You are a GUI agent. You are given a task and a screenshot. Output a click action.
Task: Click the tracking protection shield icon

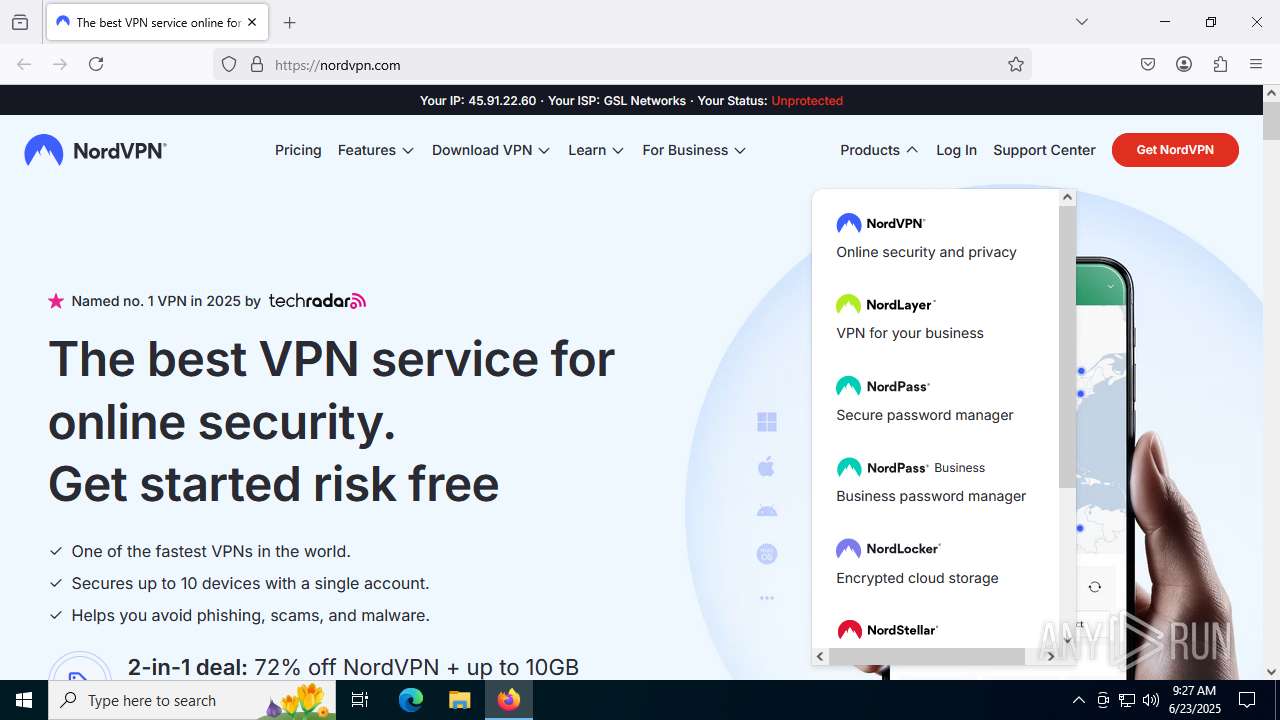[229, 64]
